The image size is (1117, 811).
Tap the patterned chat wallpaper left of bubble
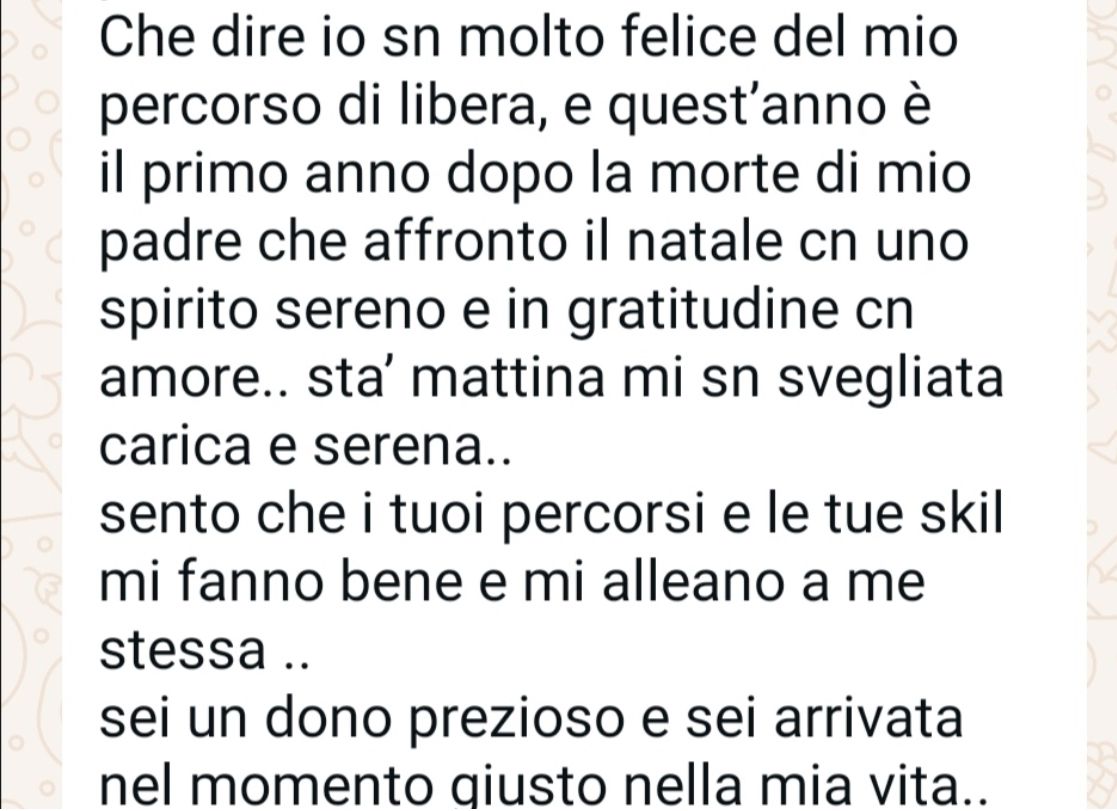(31, 406)
